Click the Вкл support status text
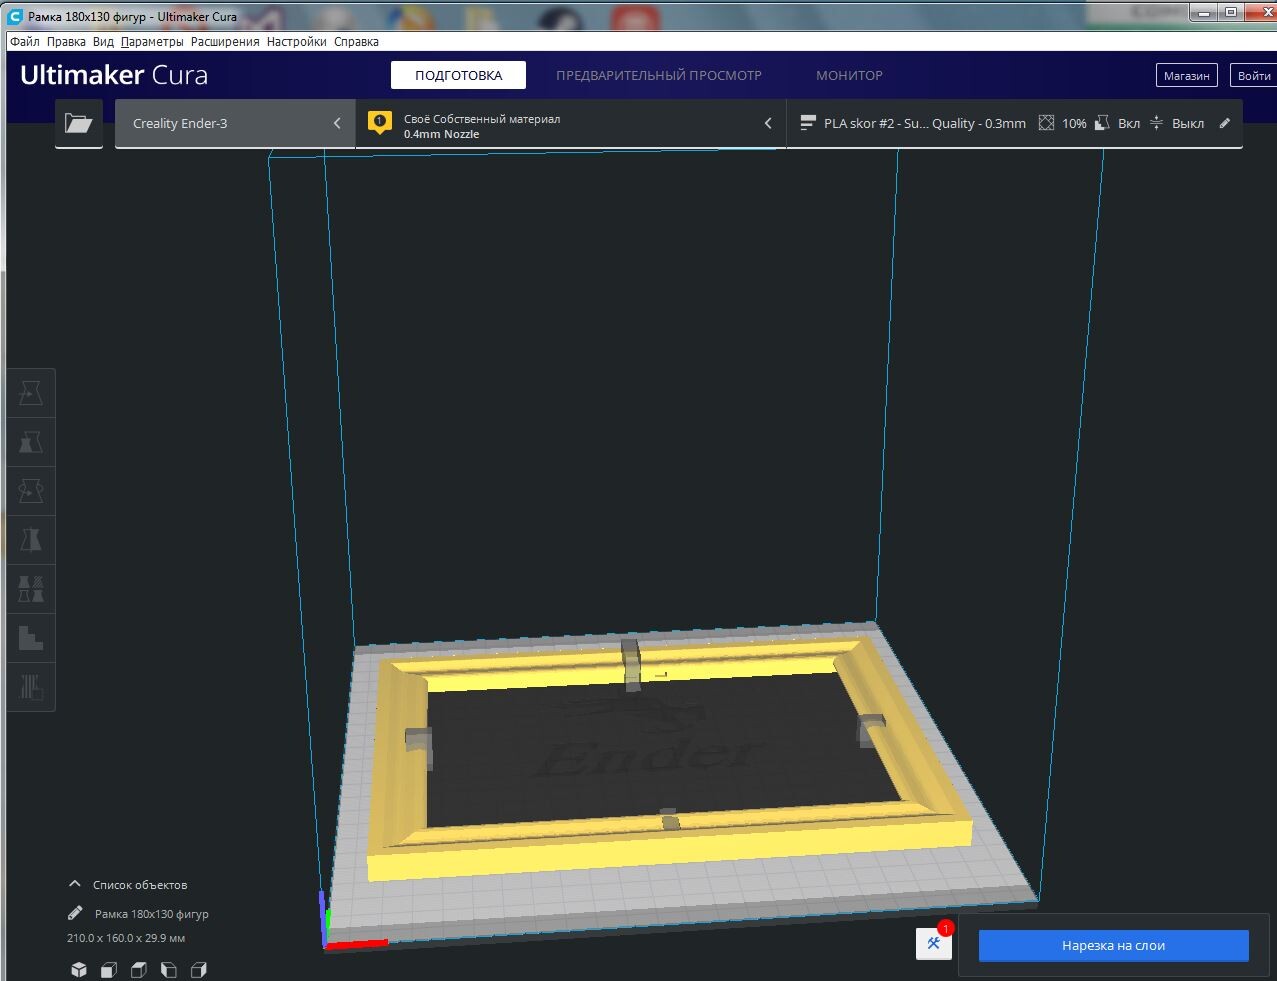Viewport: 1277px width, 981px height. (x=1129, y=123)
